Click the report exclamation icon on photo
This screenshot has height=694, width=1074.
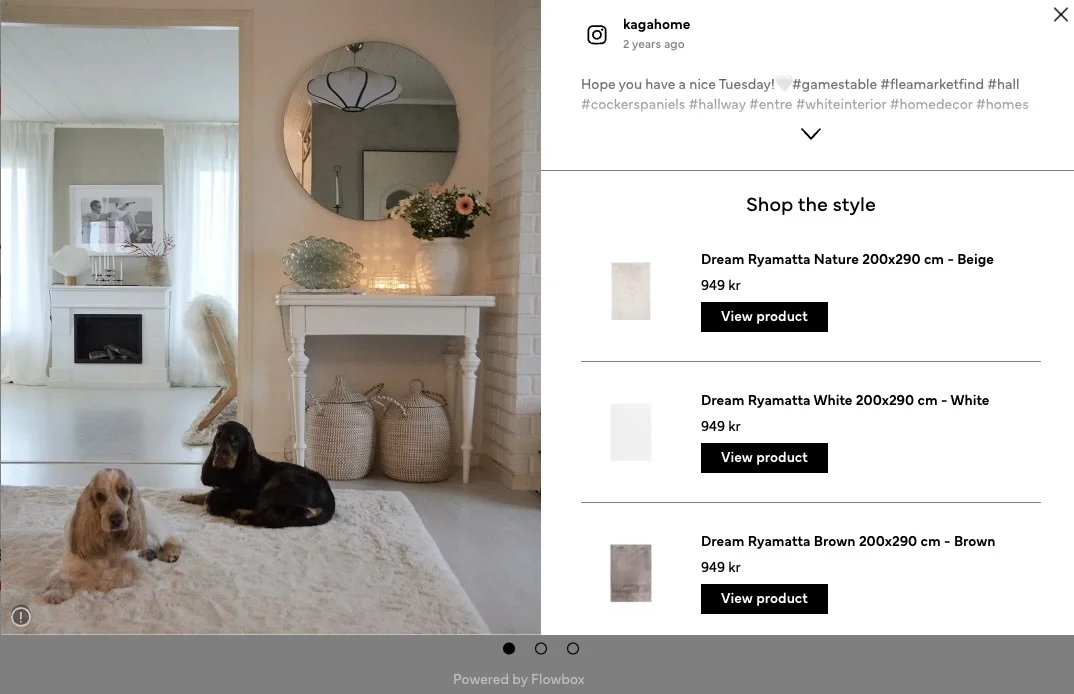[21, 617]
